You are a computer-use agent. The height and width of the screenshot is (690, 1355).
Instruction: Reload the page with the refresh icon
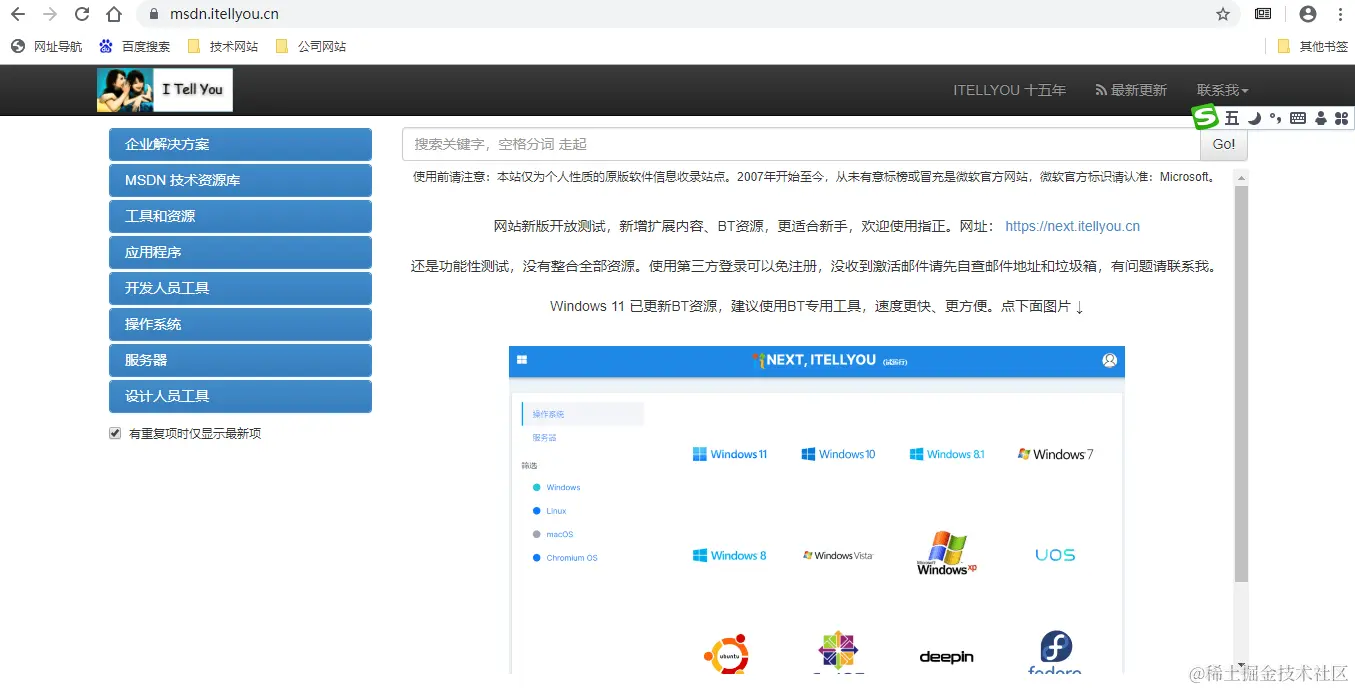pyautogui.click(x=82, y=14)
